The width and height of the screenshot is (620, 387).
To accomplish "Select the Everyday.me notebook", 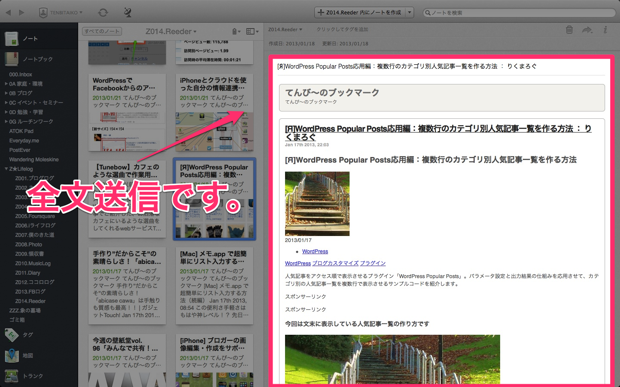I will (x=24, y=140).
